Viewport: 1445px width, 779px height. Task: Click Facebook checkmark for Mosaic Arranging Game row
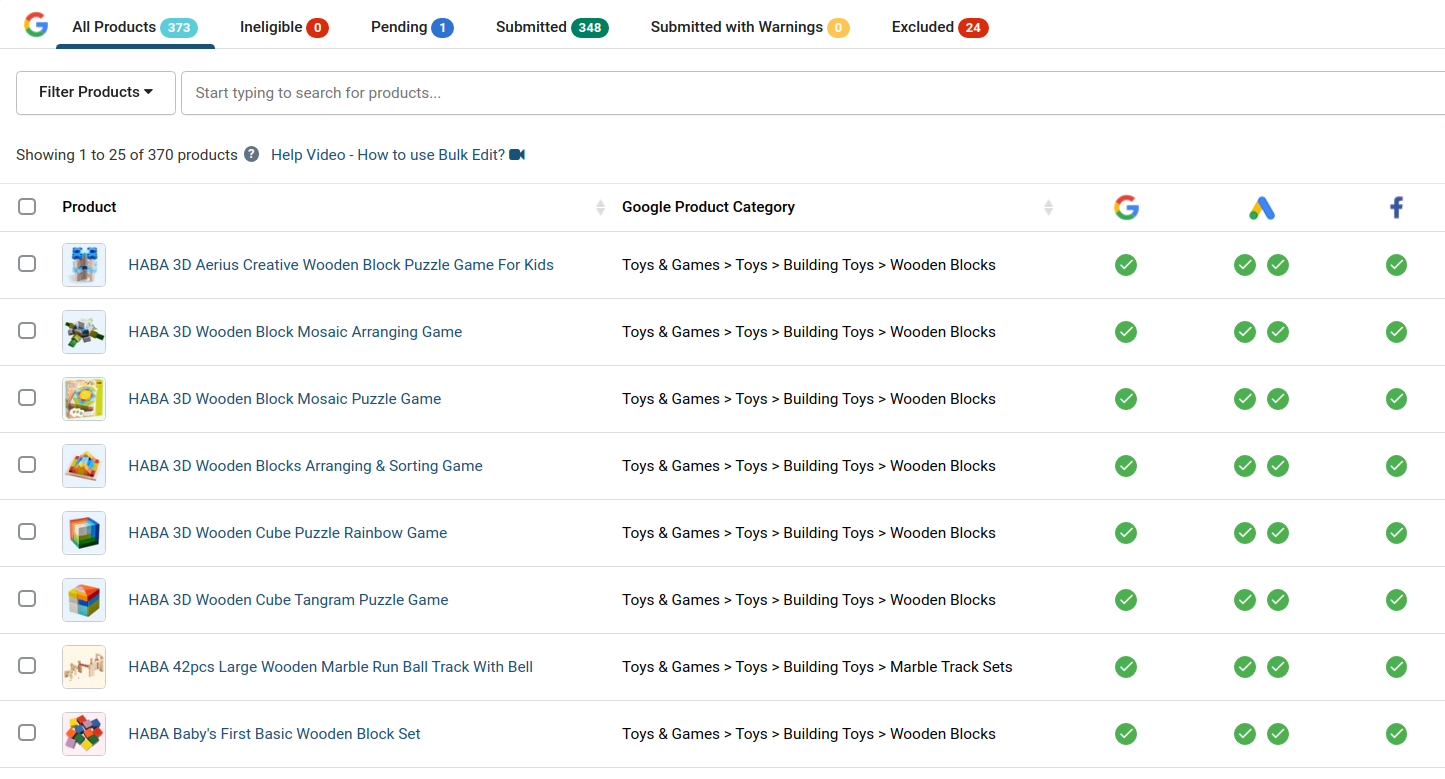1396,332
